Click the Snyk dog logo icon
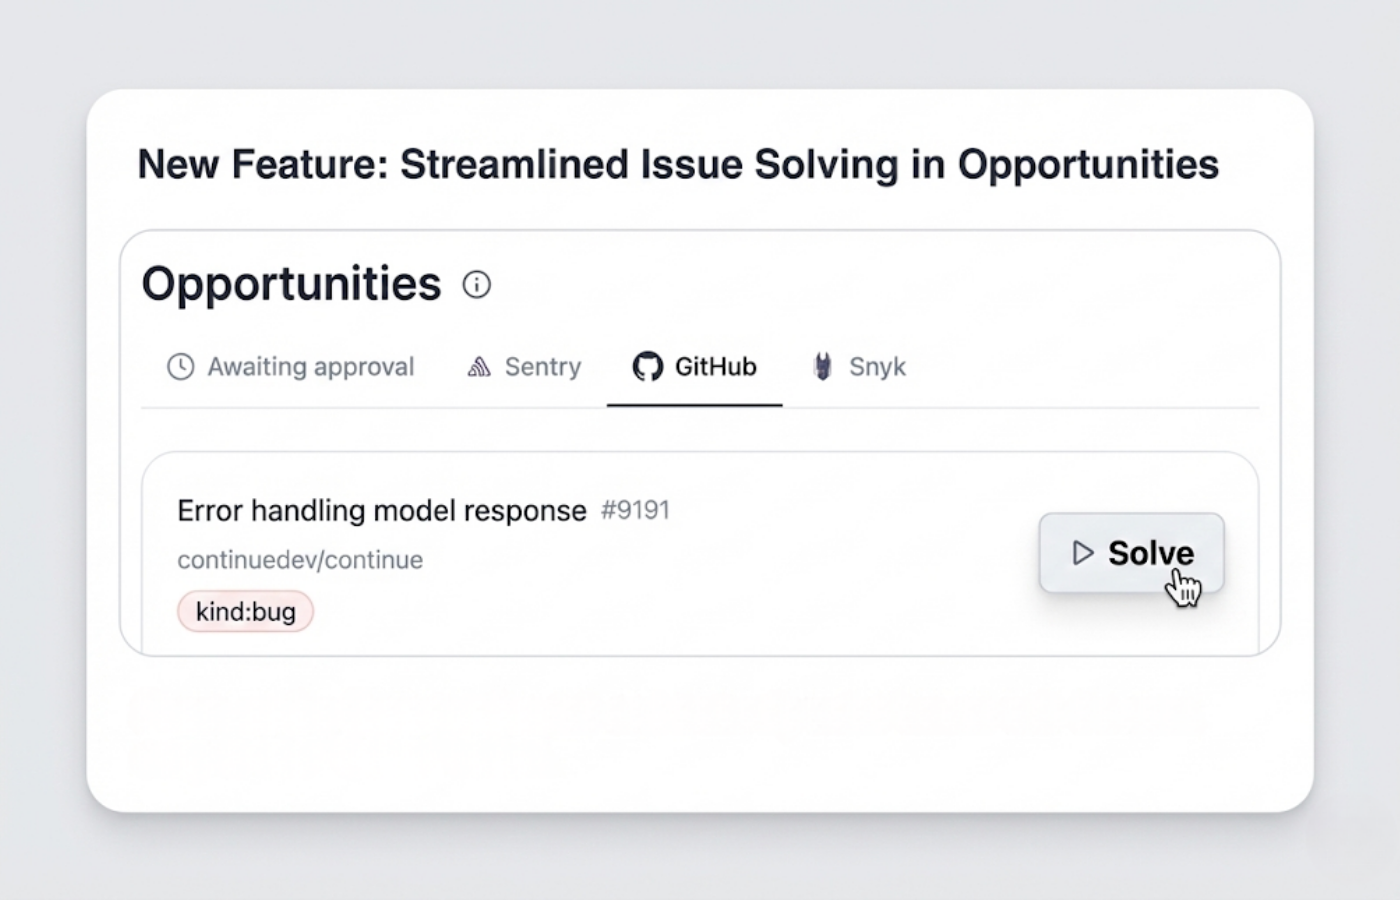 [822, 367]
